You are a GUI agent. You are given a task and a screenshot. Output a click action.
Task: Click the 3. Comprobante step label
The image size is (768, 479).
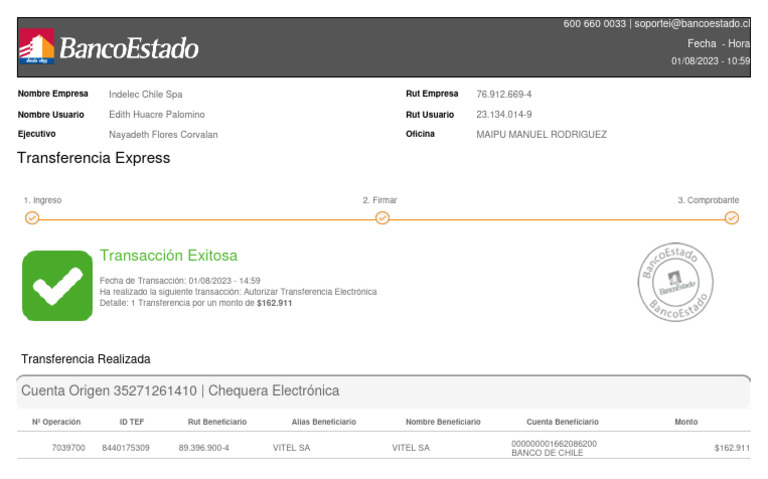coord(708,200)
